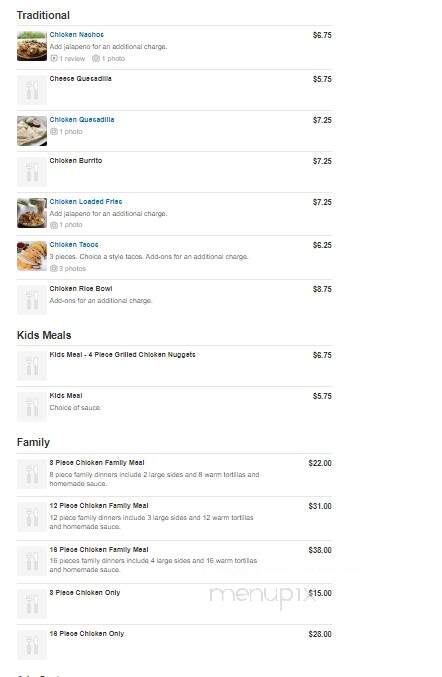Open the Chicken Loaded Fries link
The height and width of the screenshot is (677, 442).
(x=86, y=202)
